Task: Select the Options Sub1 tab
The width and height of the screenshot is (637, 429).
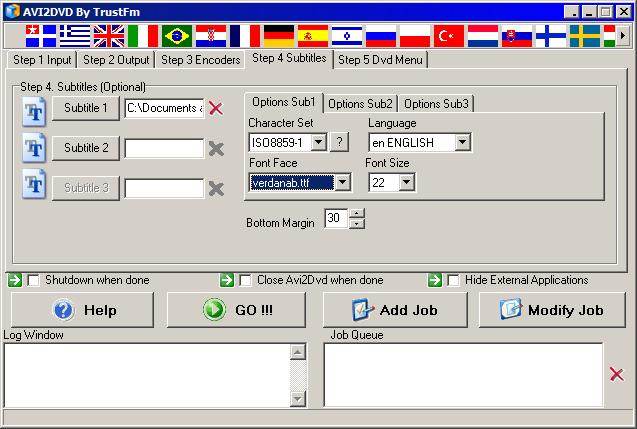Action: 284,102
